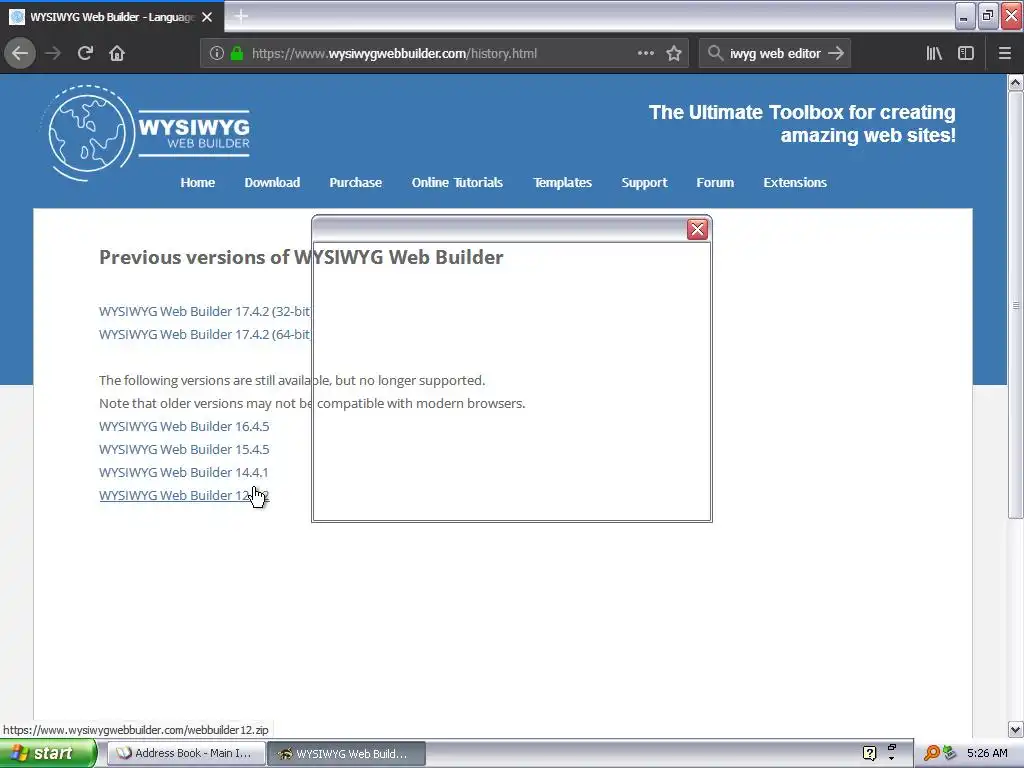Image resolution: width=1024 pixels, height=768 pixels.
Task: Click the help question-mark tray icon
Action: click(869, 753)
